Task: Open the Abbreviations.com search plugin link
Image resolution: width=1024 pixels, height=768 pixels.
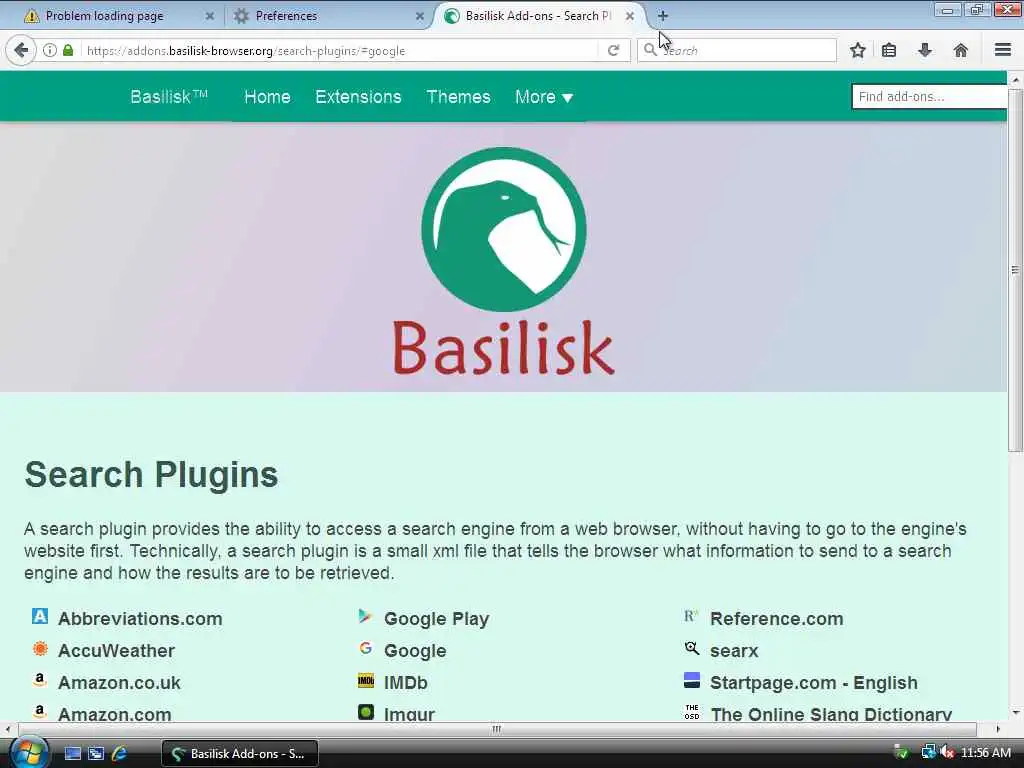Action: tap(140, 618)
